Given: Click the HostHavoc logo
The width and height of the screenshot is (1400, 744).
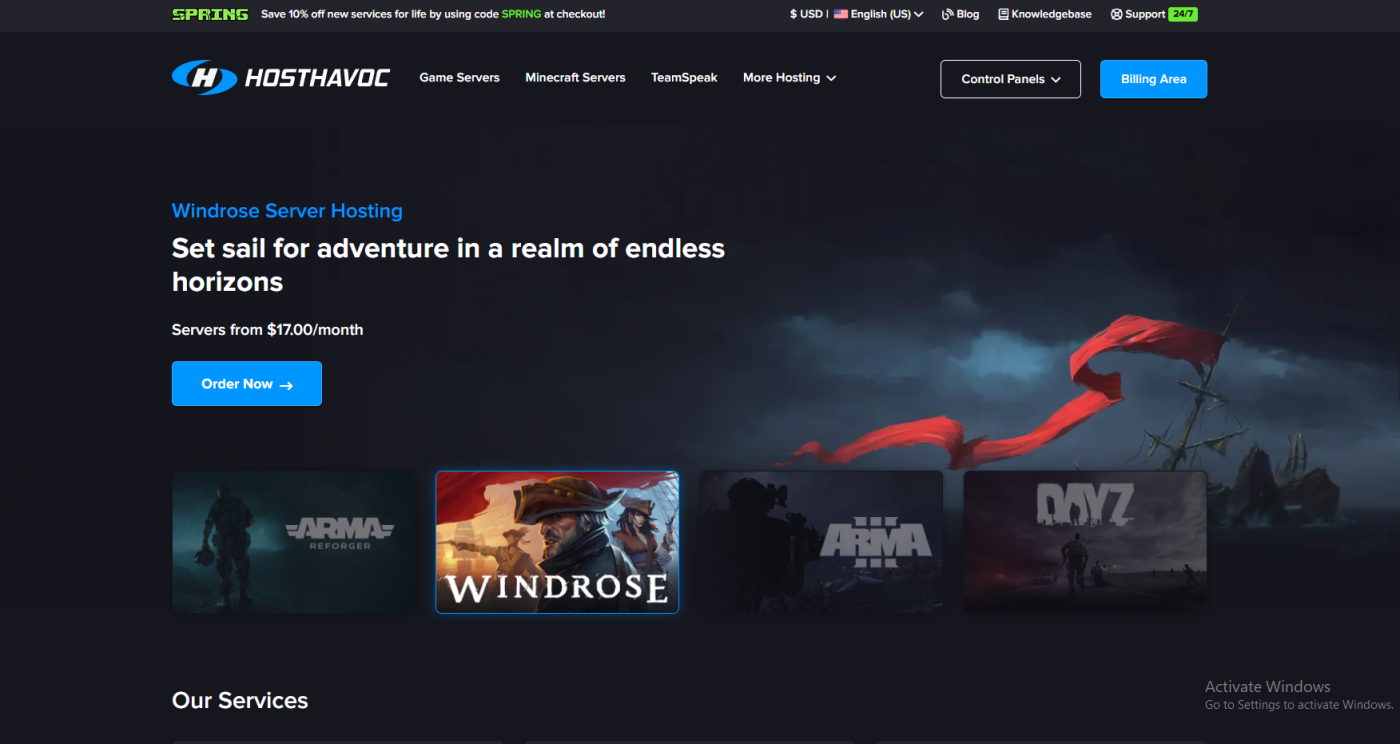Looking at the screenshot, I should pos(280,78).
